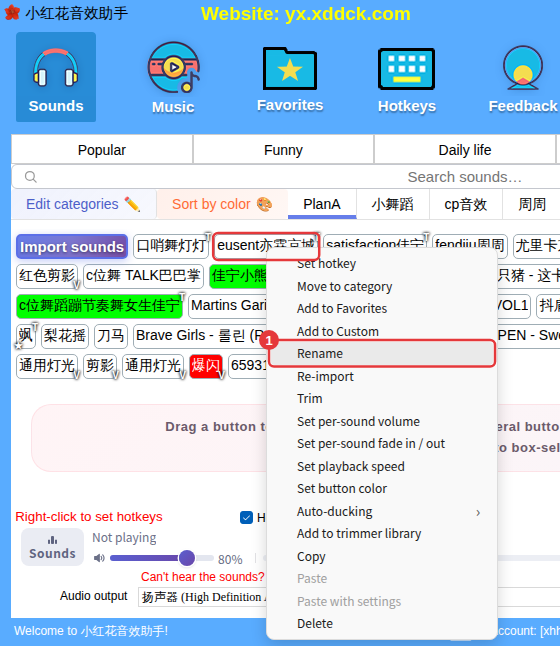Click the Not playing status text

tap(124, 538)
